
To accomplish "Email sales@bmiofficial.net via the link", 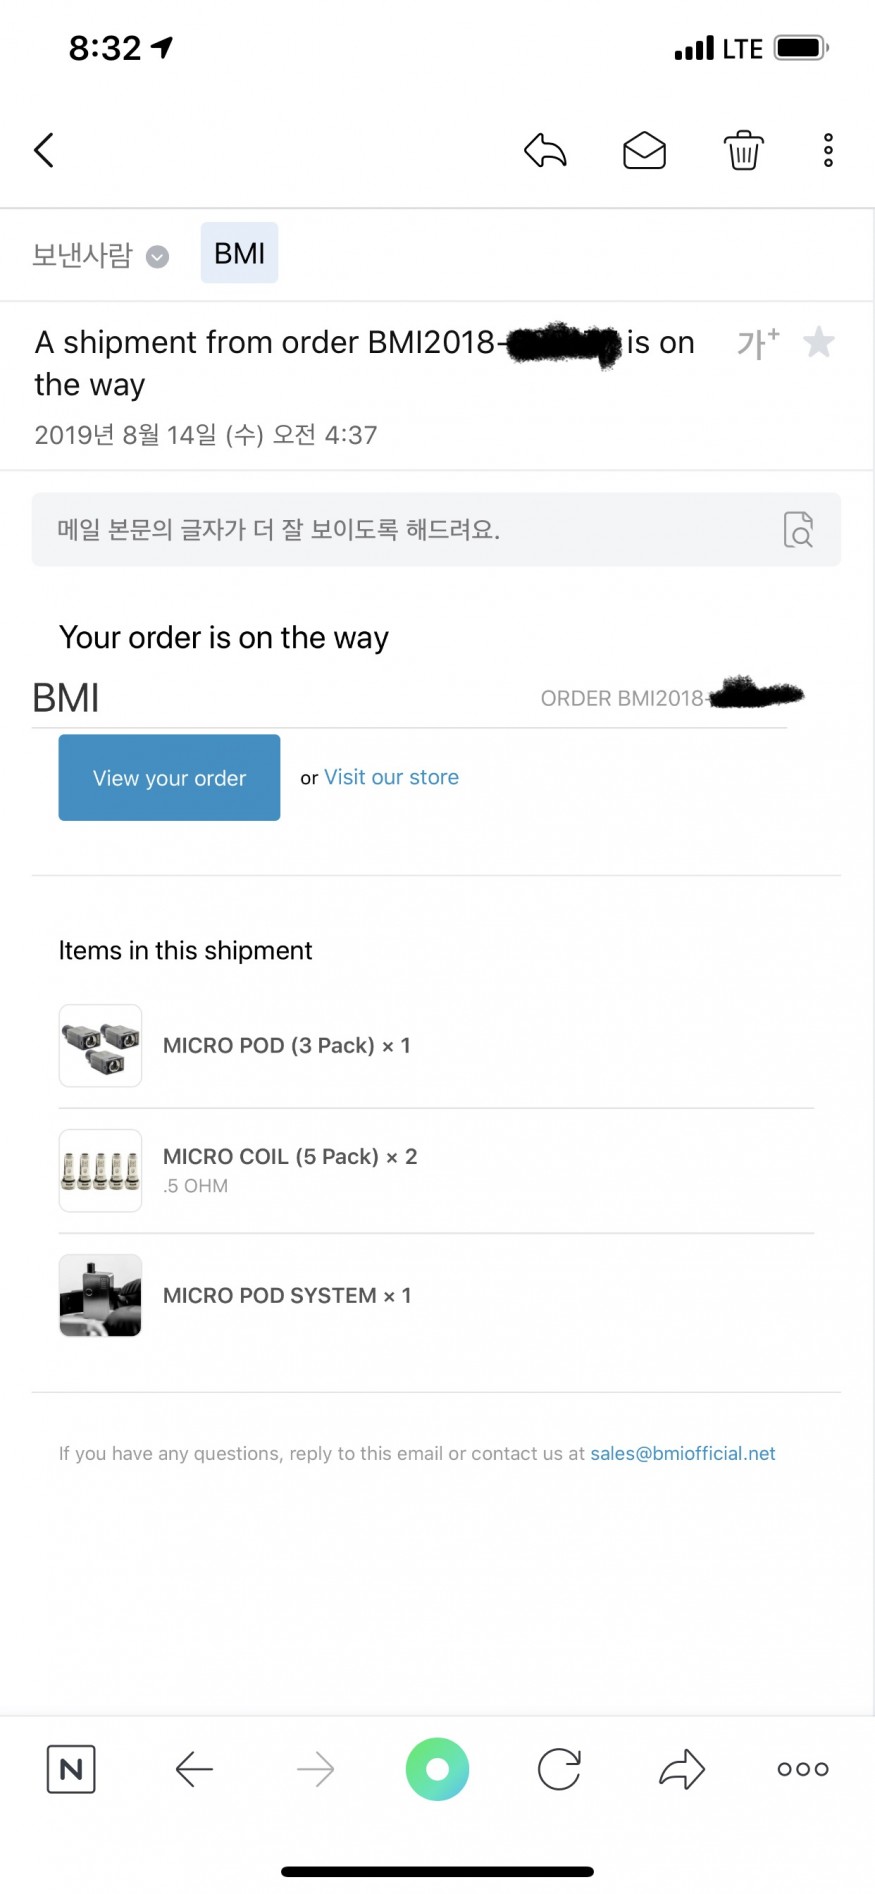I will 682,1453.
